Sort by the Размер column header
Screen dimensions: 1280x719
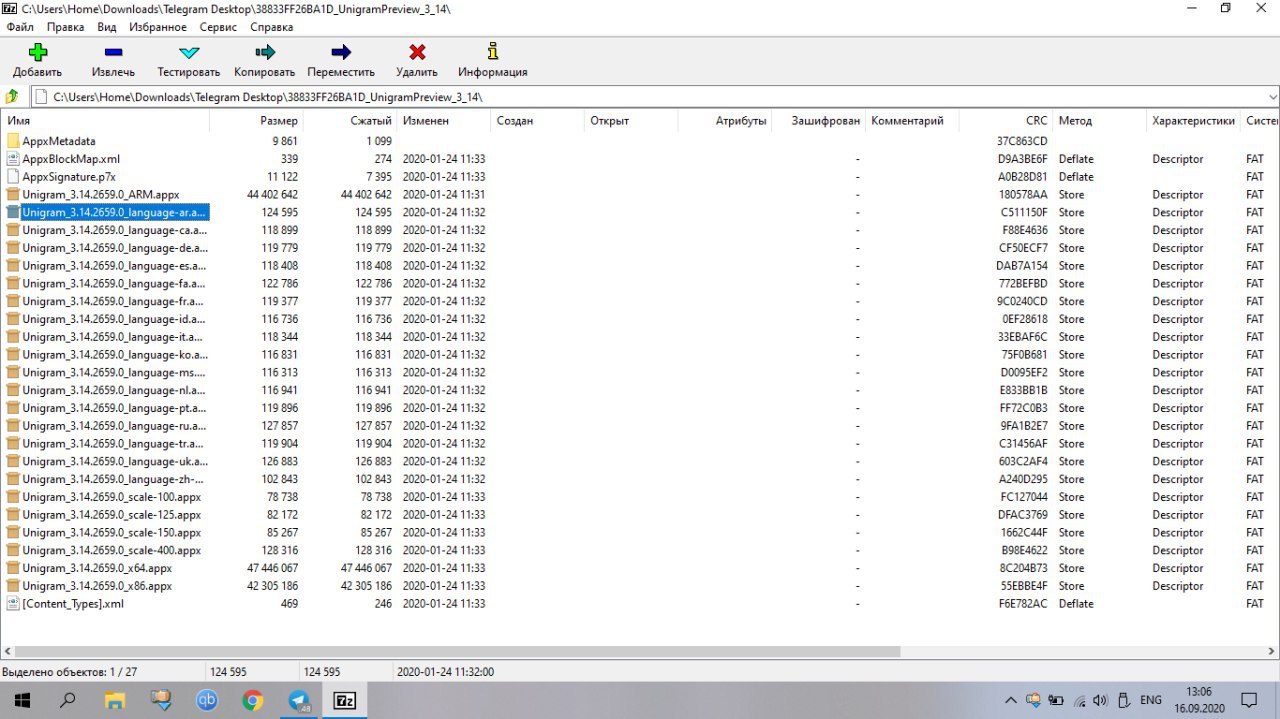256,121
